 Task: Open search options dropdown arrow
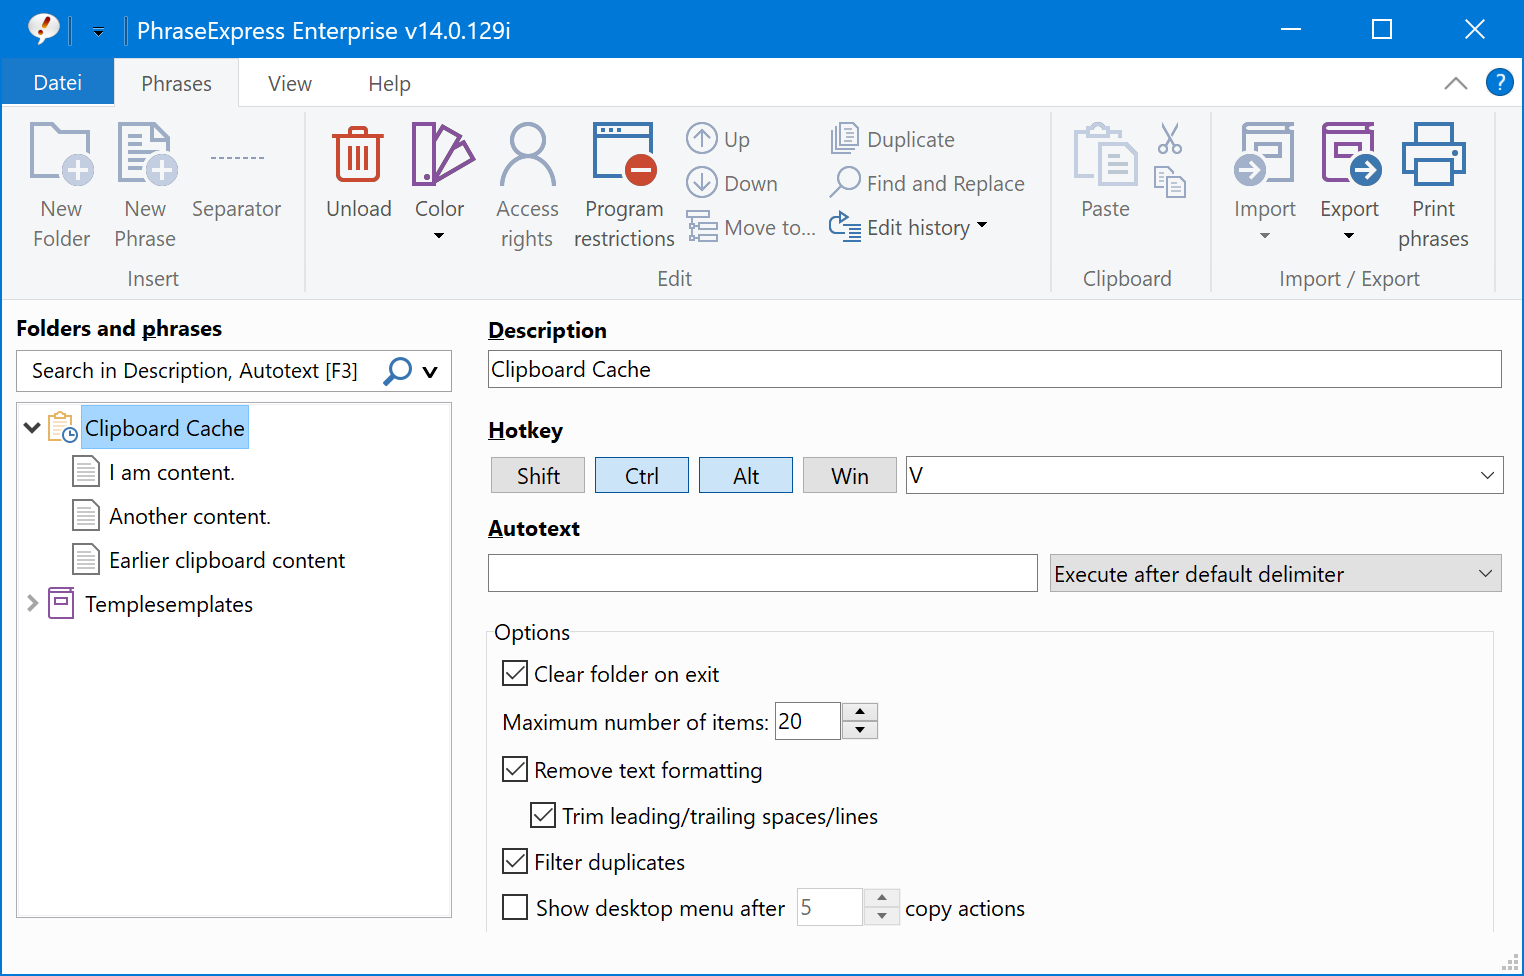click(430, 372)
